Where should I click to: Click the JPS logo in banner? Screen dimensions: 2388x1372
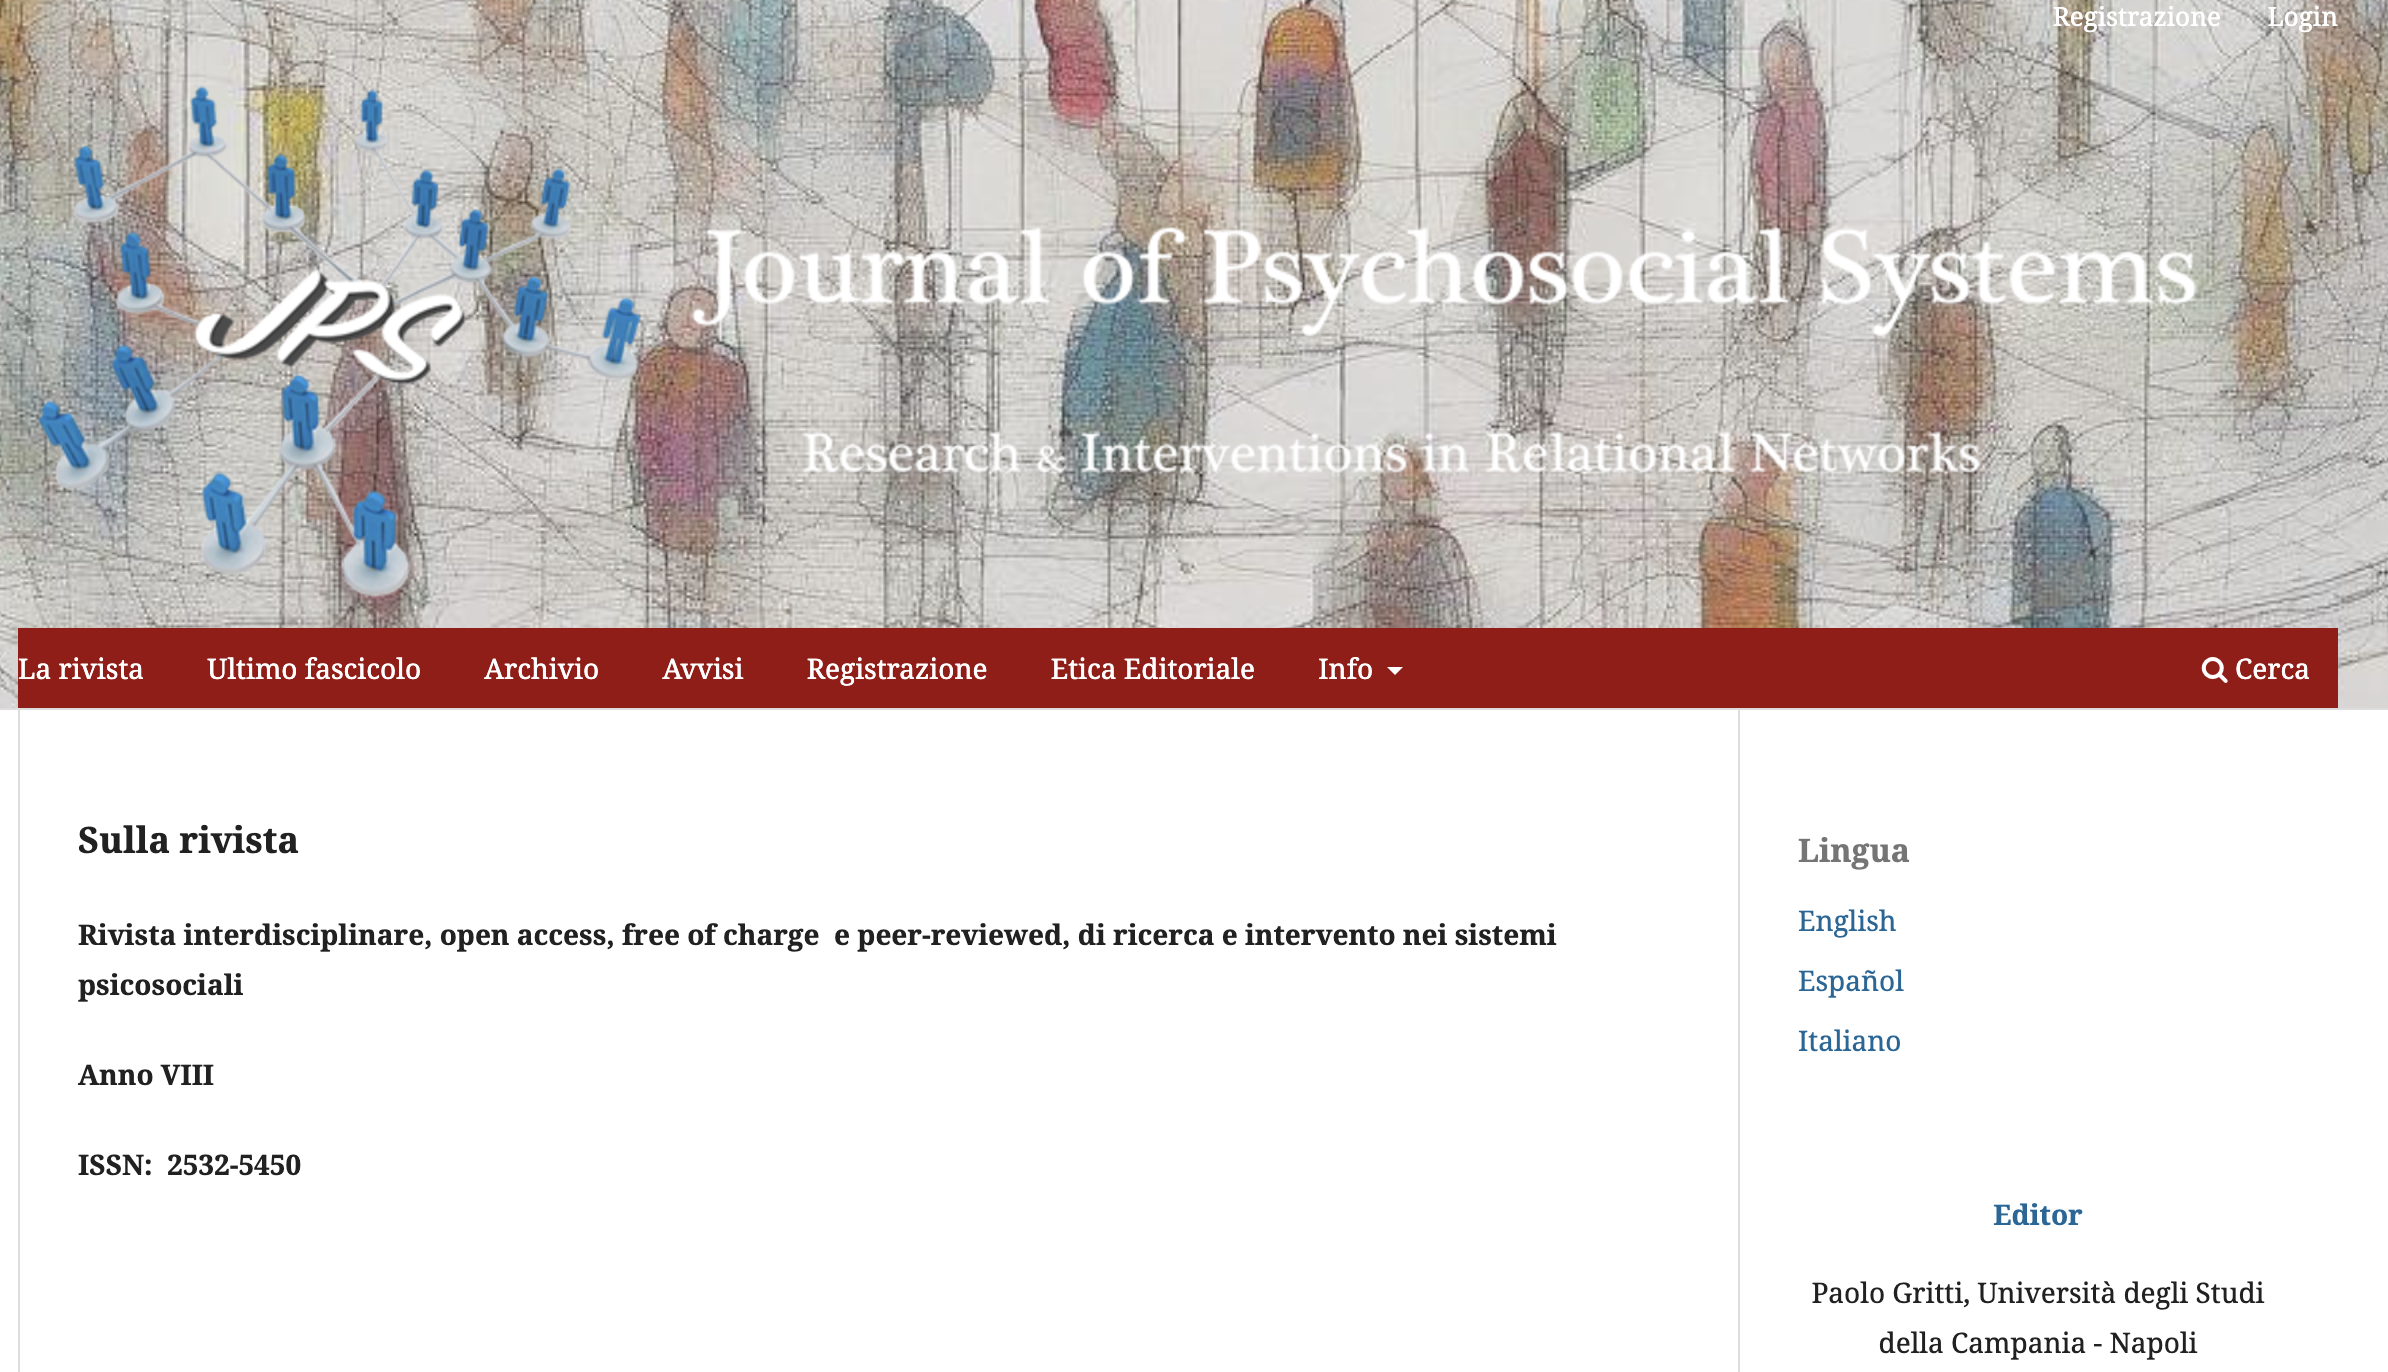tap(330, 325)
